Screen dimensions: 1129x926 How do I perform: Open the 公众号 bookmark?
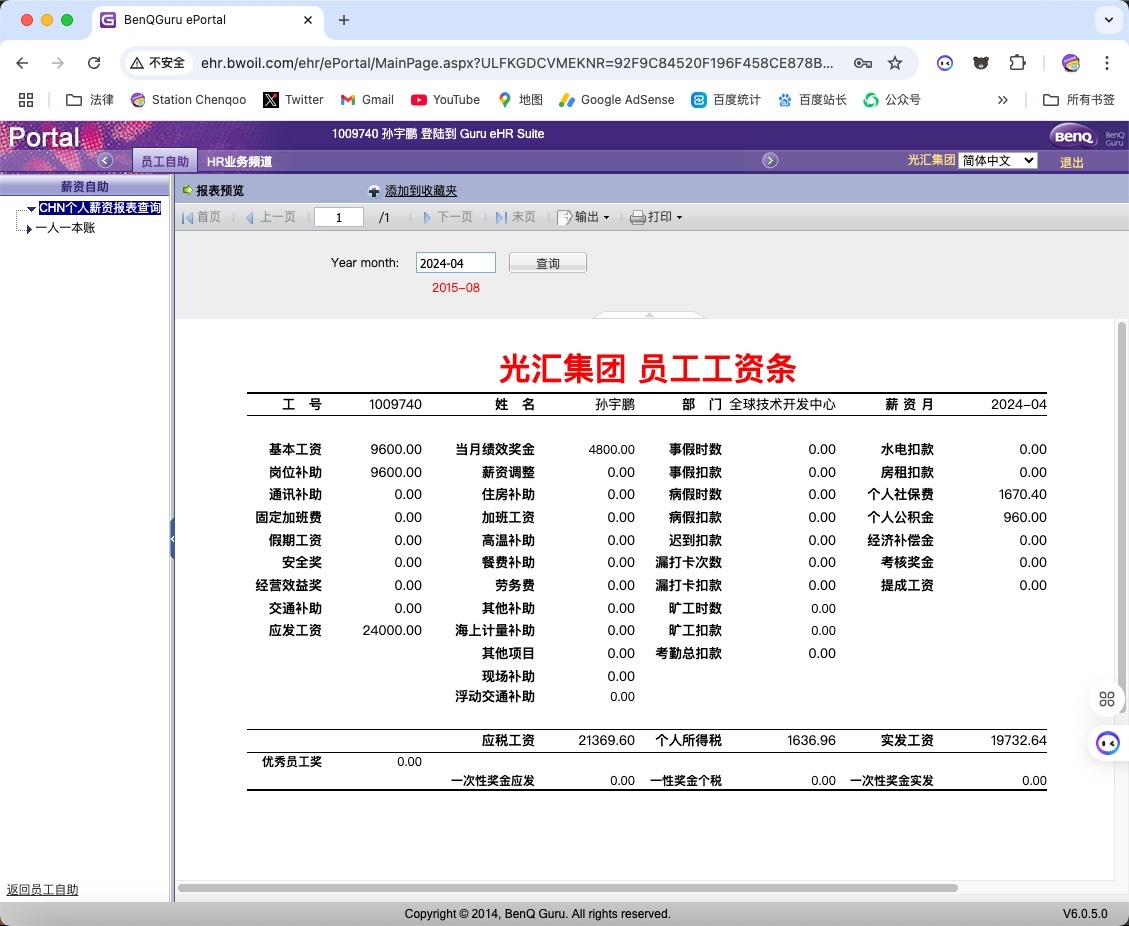[x=892, y=100]
